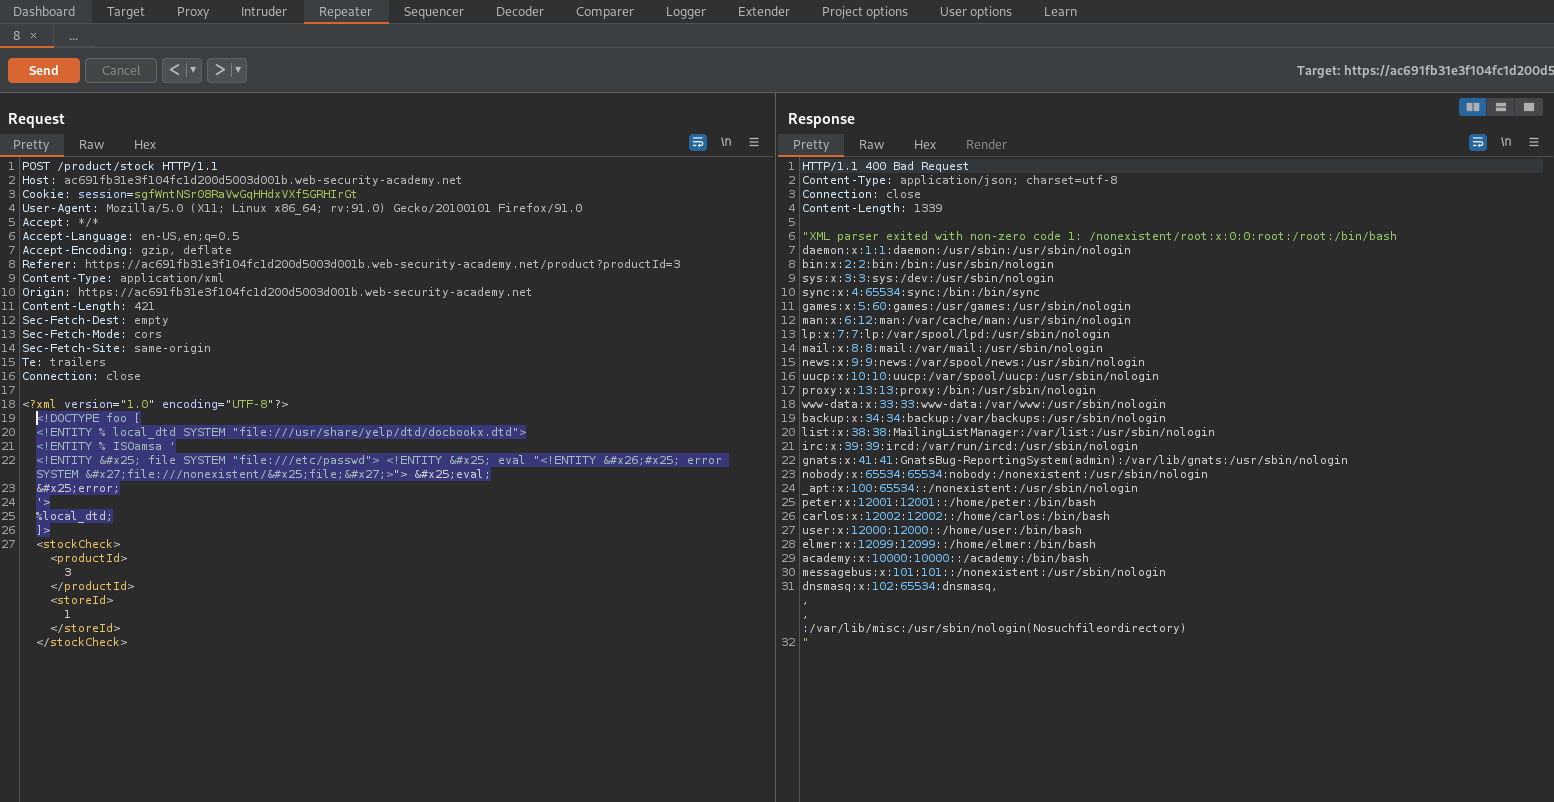Toggle non-printable characters \n in Response panel
The width and height of the screenshot is (1554, 802).
tap(1506, 143)
